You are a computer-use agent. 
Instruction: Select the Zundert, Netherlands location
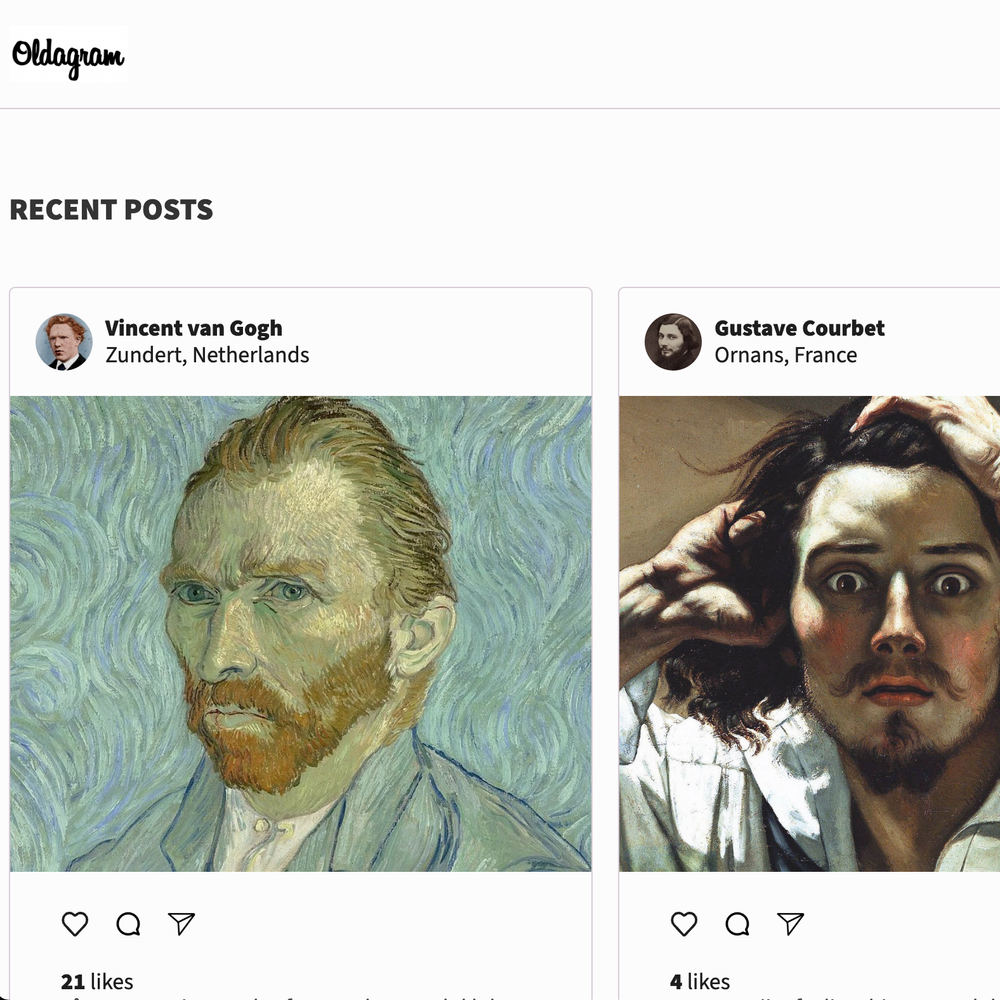coord(207,355)
